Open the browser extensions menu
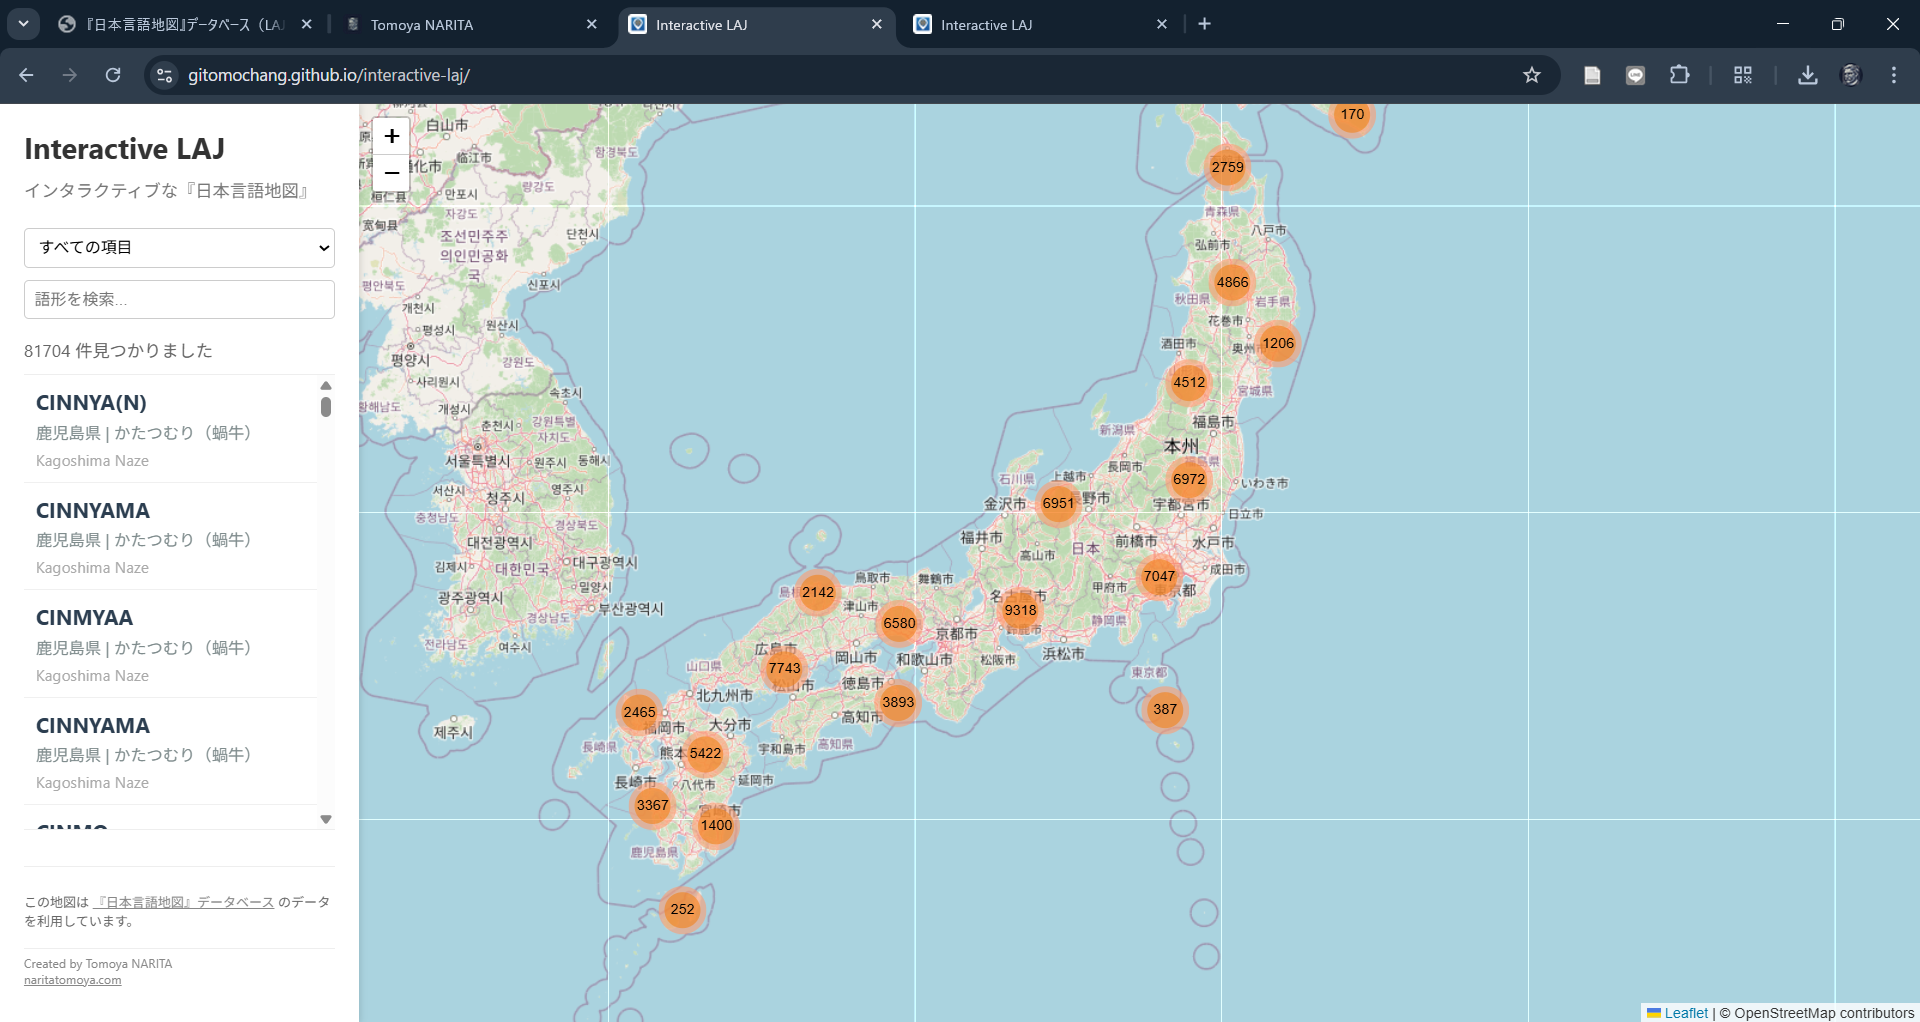The width and height of the screenshot is (1920, 1022). tap(1679, 75)
